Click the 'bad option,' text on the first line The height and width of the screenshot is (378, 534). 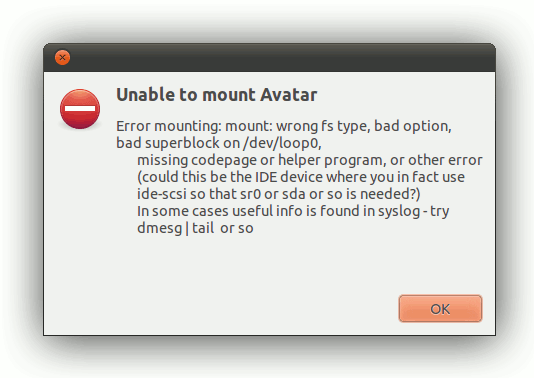click(x=413, y=126)
